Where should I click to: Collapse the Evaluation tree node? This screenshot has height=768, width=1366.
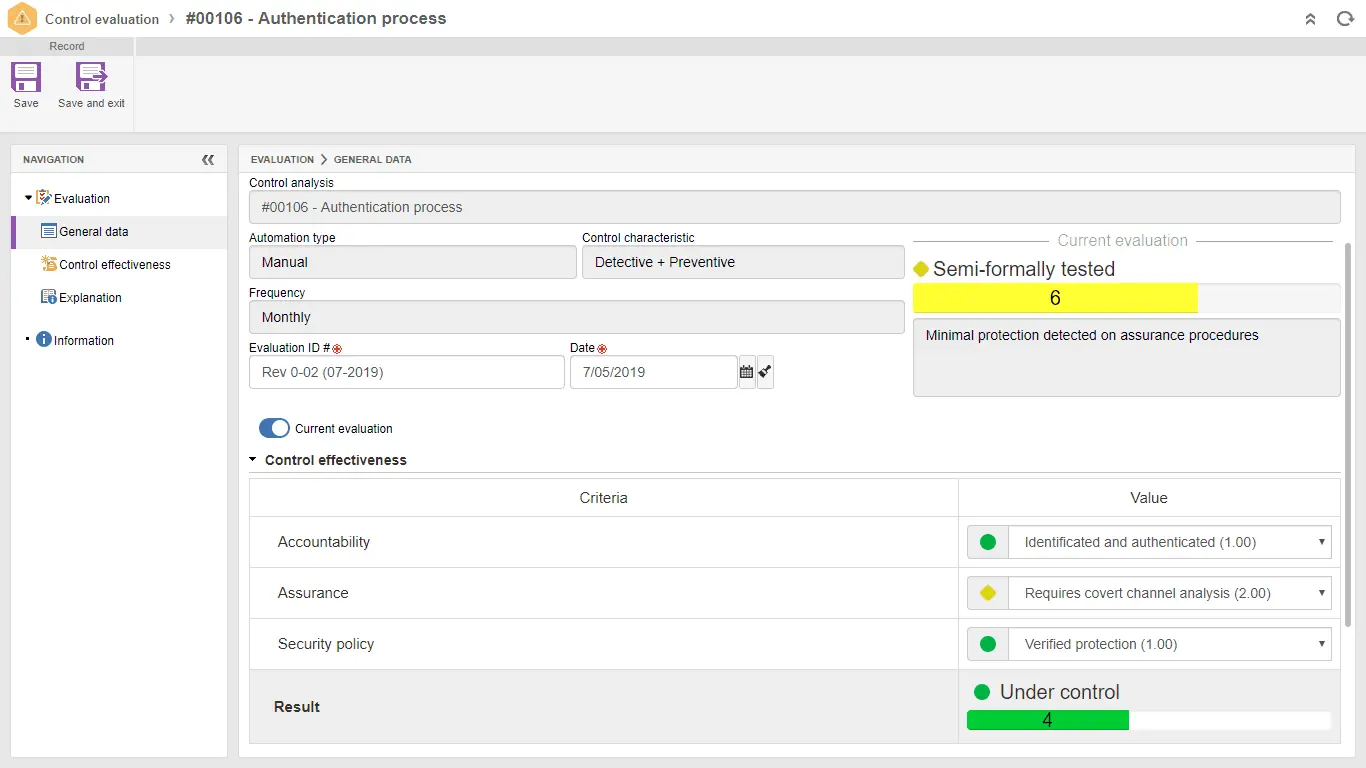[28, 198]
